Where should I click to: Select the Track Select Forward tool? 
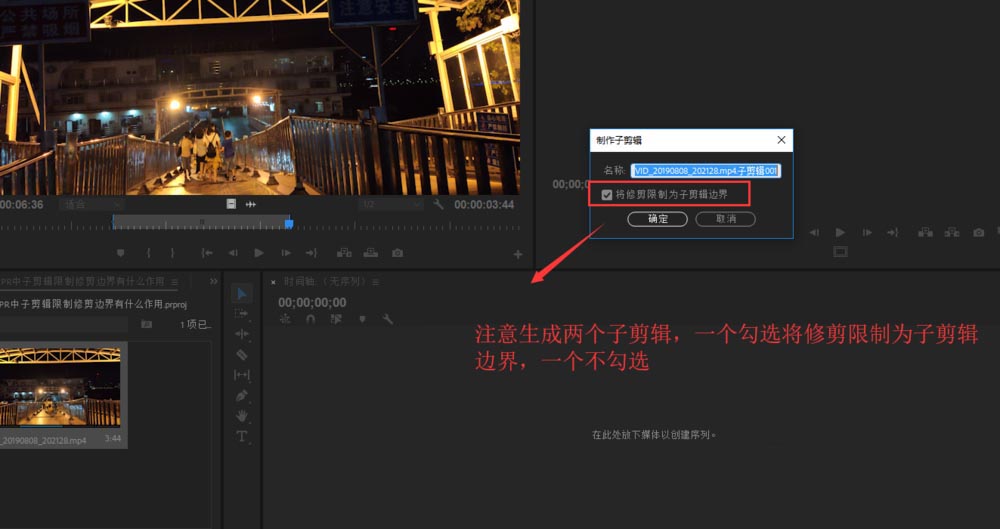241,313
